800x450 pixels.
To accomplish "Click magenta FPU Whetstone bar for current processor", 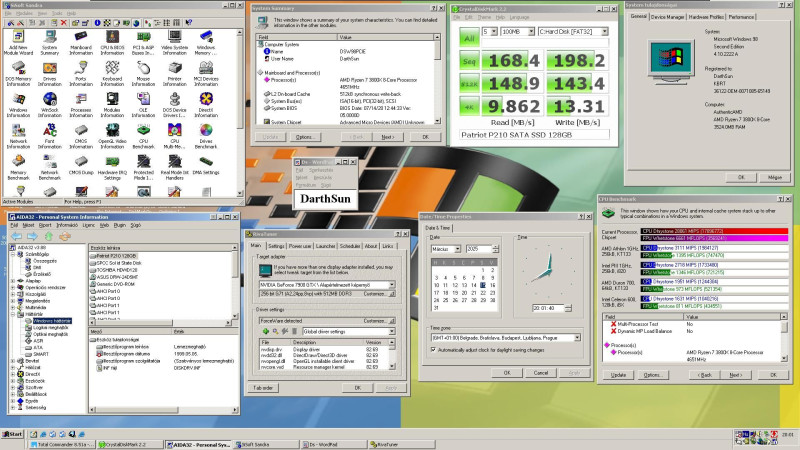I will [x=714, y=238].
